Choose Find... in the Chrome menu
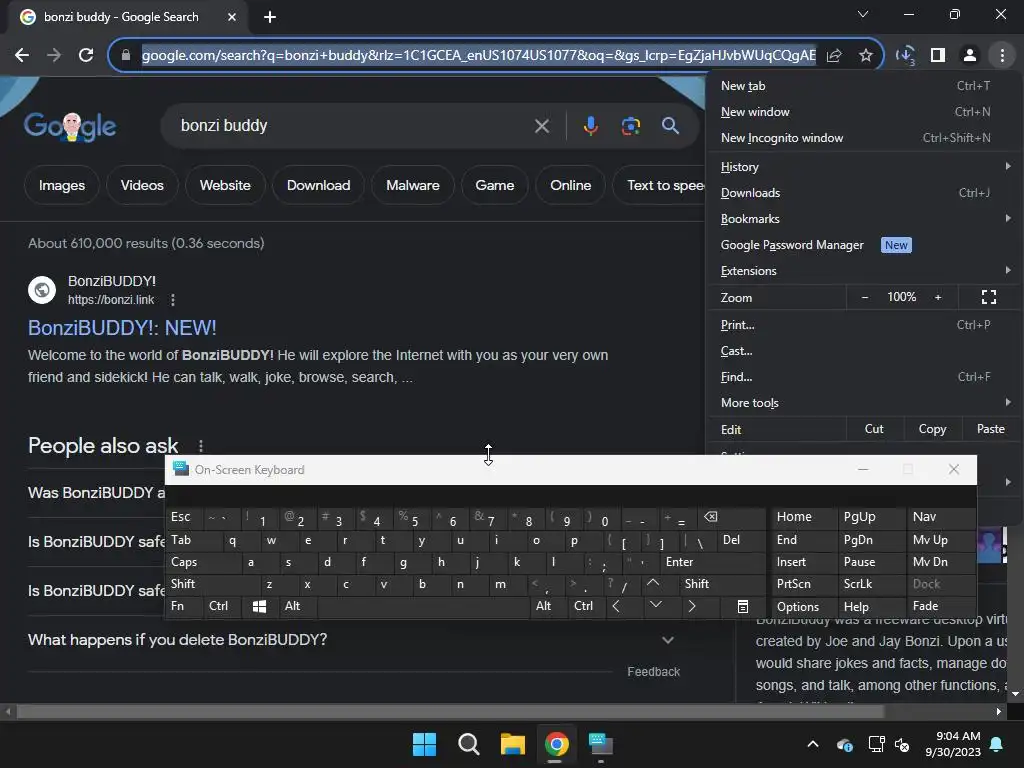1024x768 pixels. click(865, 377)
